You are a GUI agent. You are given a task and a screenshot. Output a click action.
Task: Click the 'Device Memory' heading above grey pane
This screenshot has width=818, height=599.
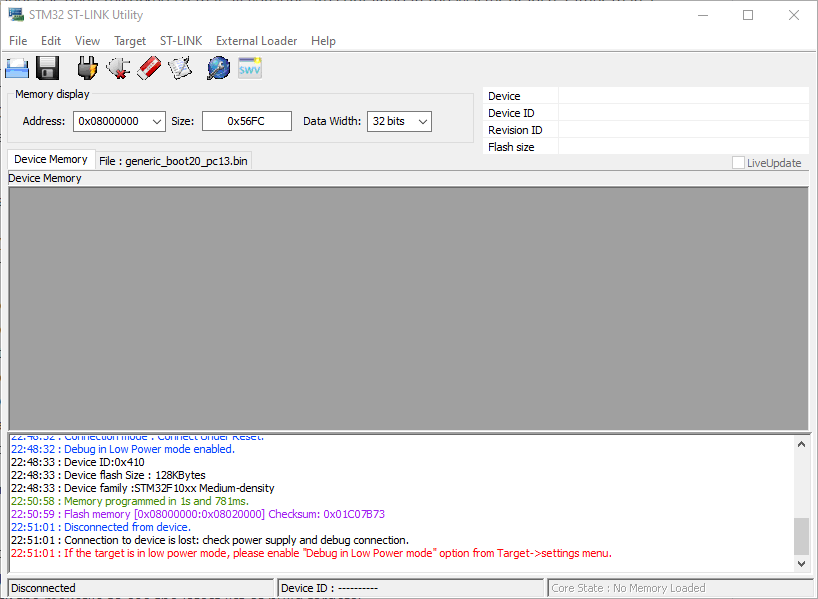[45, 178]
